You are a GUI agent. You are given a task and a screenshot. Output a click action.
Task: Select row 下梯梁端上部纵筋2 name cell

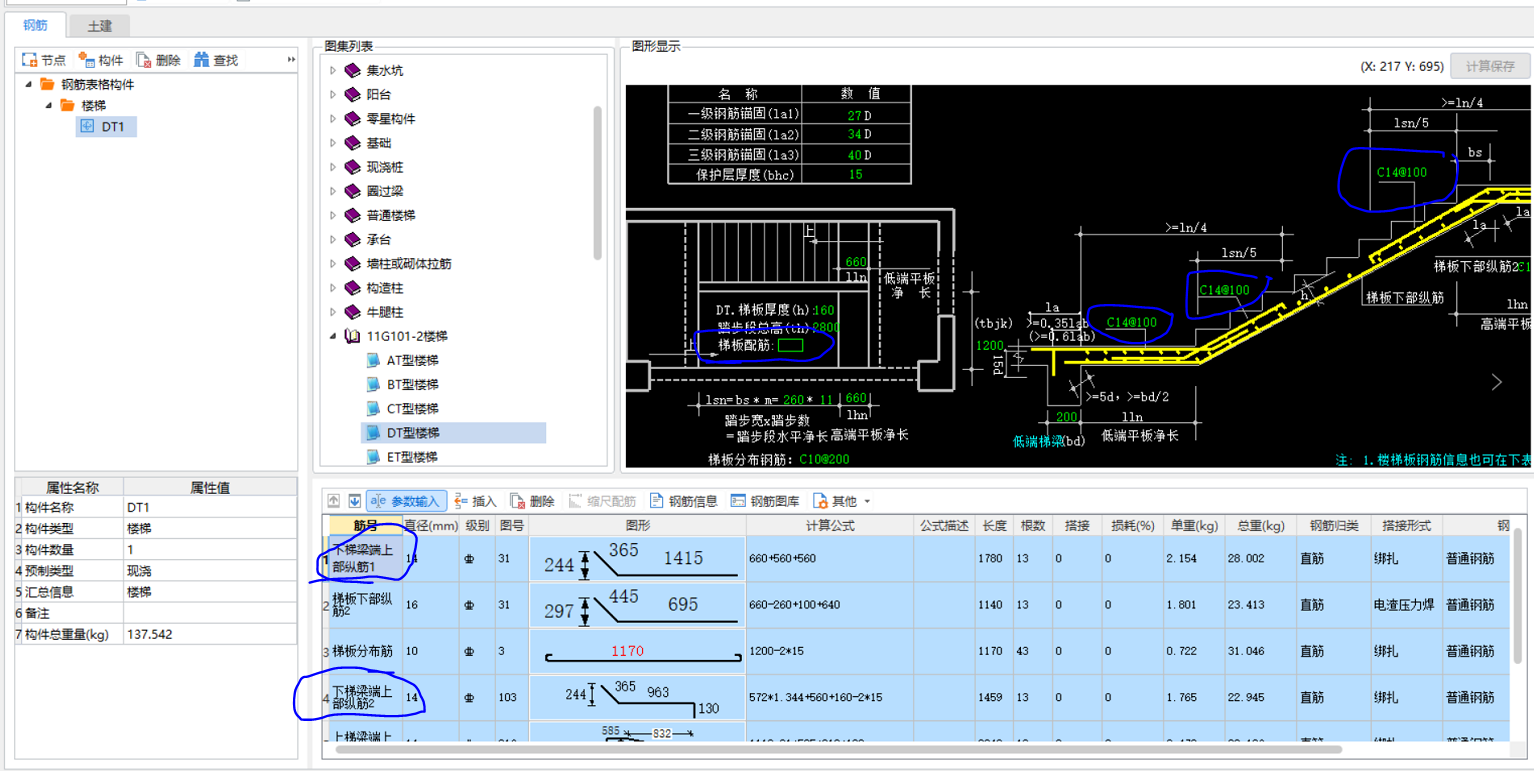(x=366, y=697)
